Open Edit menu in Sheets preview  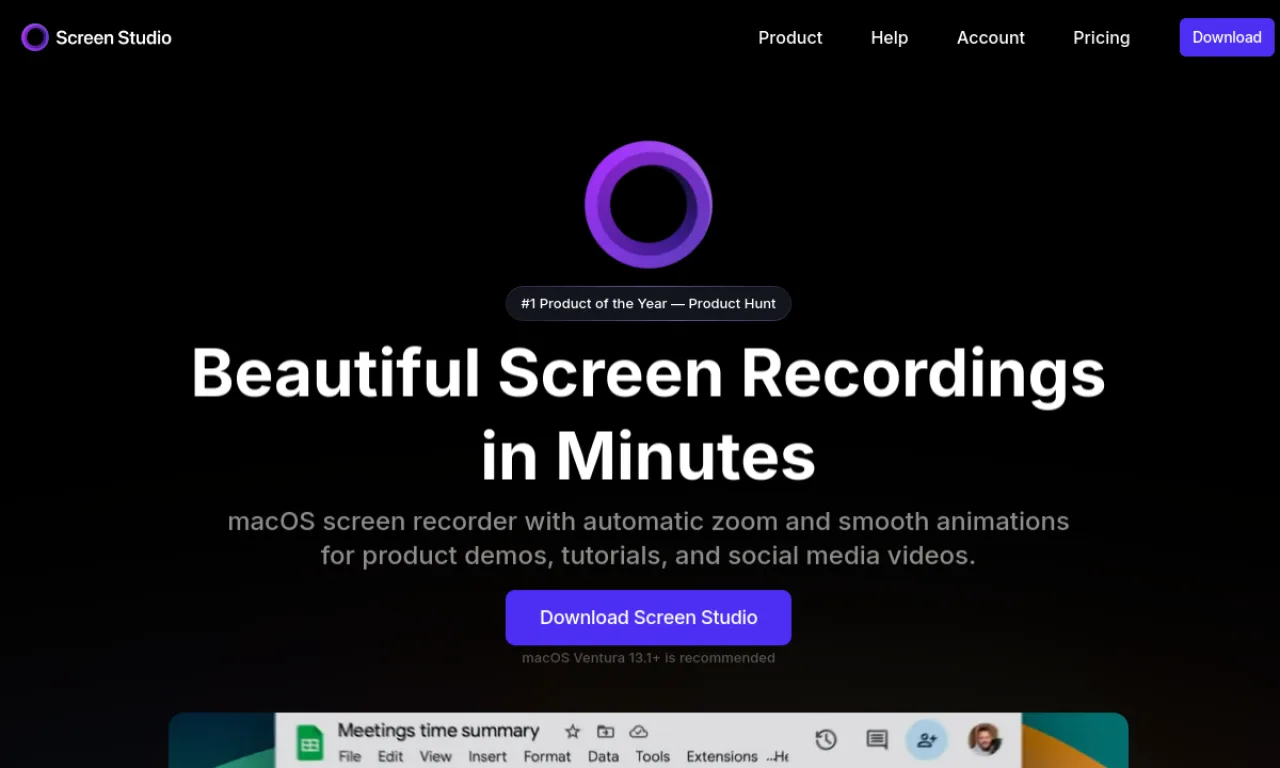click(x=391, y=757)
